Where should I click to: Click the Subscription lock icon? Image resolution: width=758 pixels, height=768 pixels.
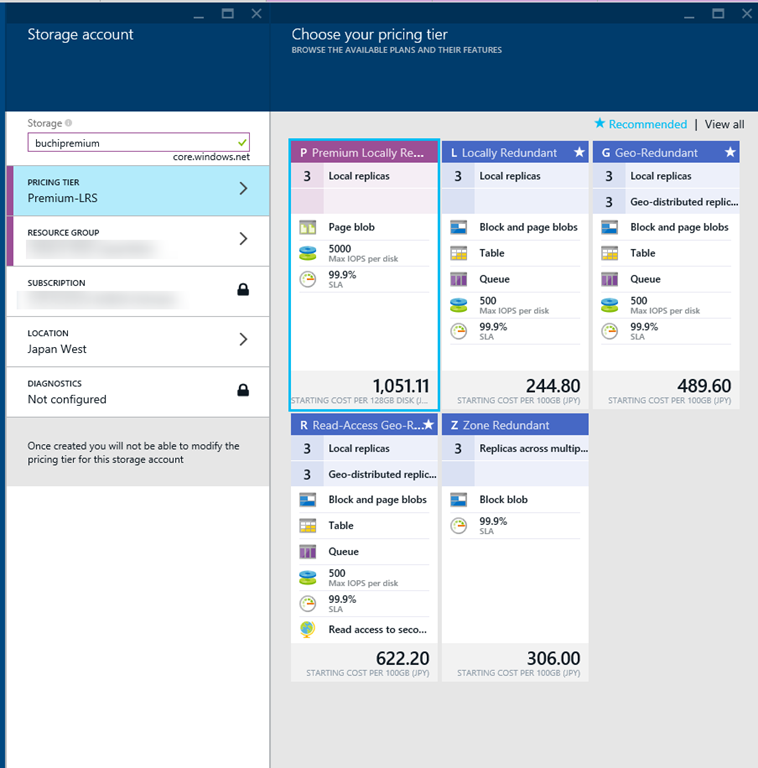[243, 289]
